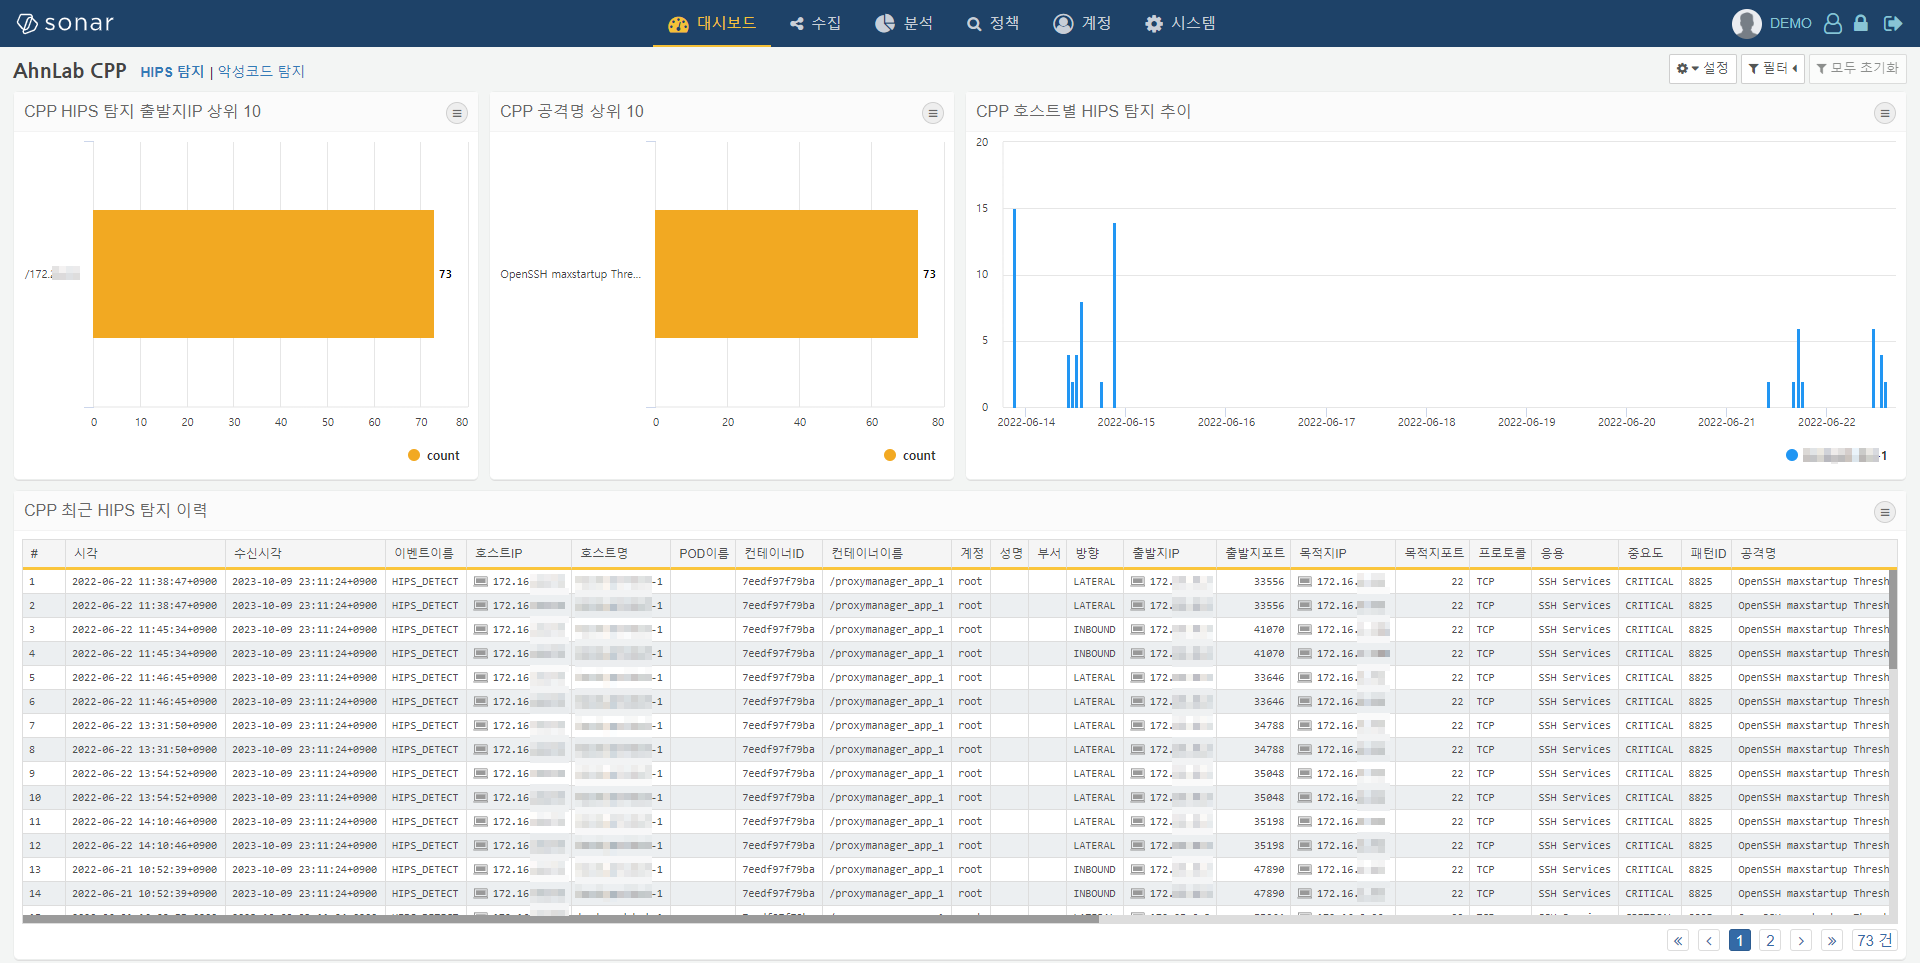Screen dimensions: 1920x963
Task: Go to first page of results
Action: point(1678,940)
